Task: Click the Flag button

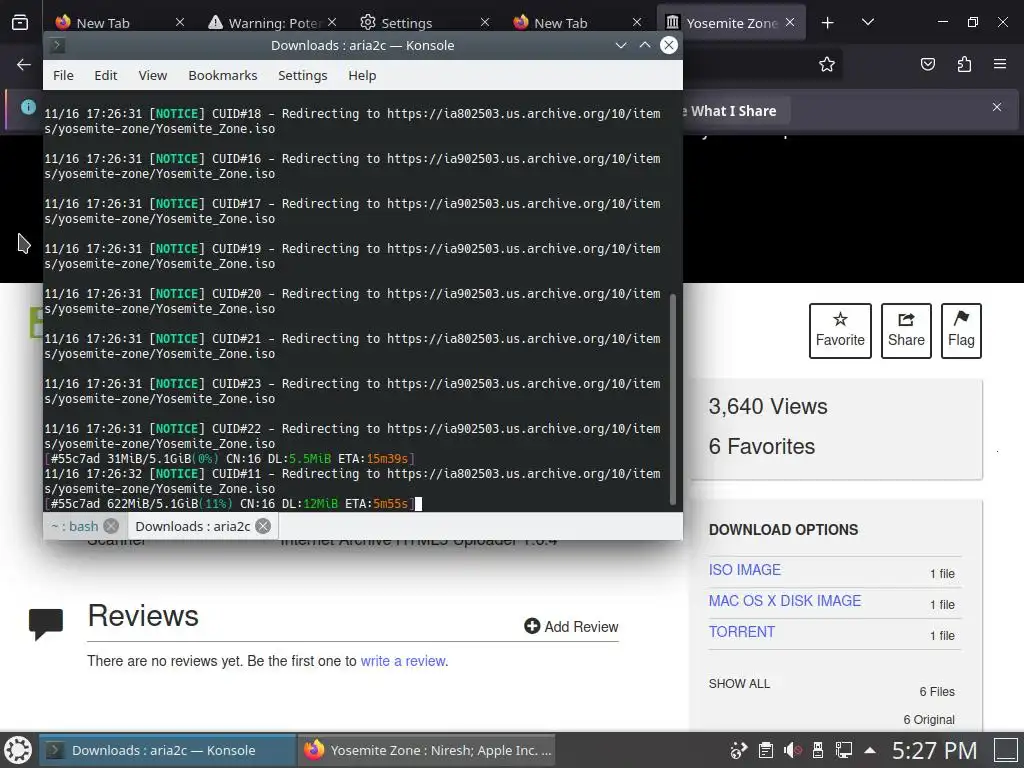Action: (961, 330)
